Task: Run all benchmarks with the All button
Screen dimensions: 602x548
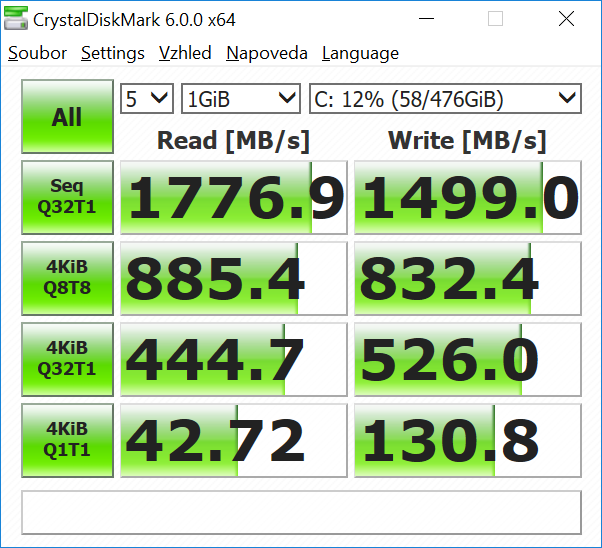Action: point(67,117)
